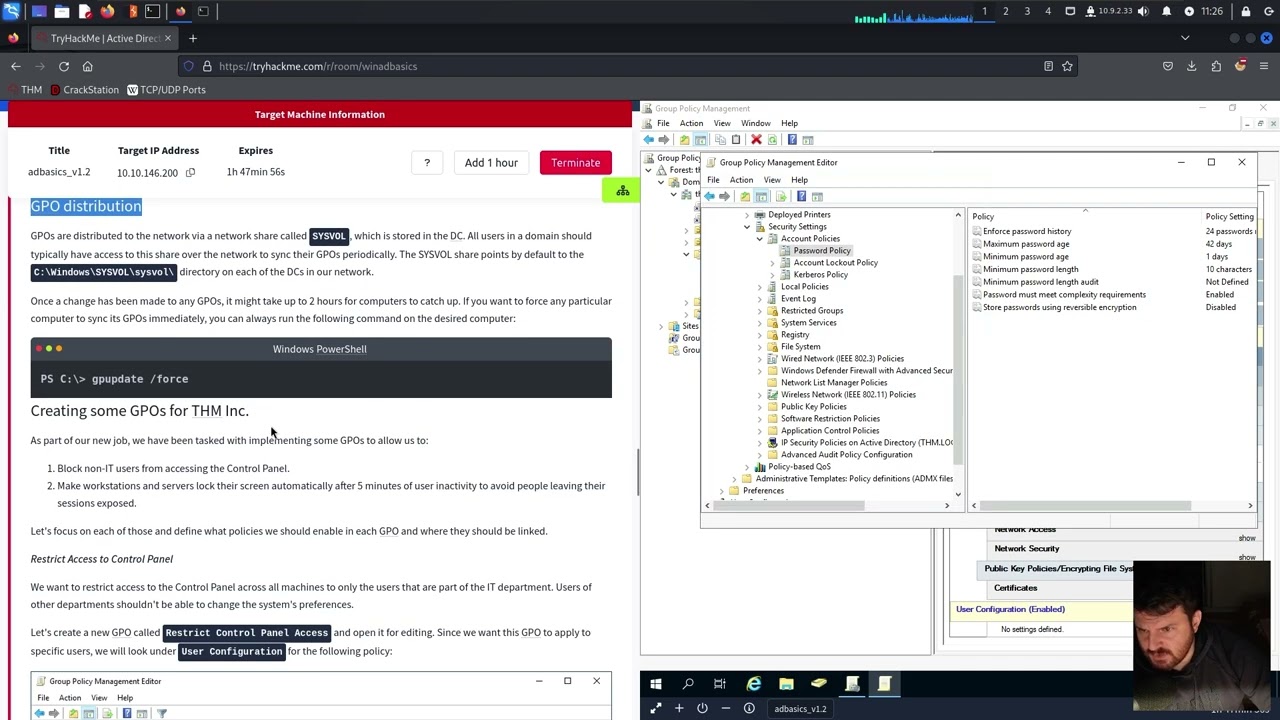Screen dimensions: 1280x720
Task: Open View menu in Group Policy Management Editor
Action: [x=772, y=180]
